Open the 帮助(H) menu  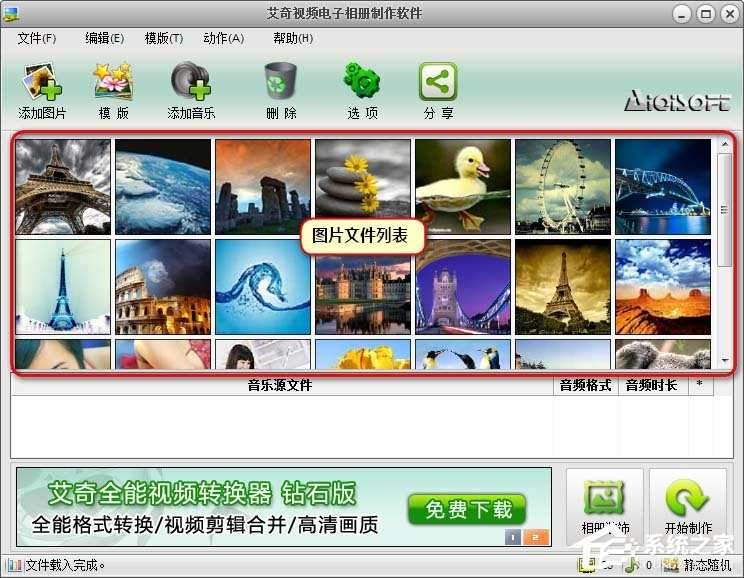[292, 38]
